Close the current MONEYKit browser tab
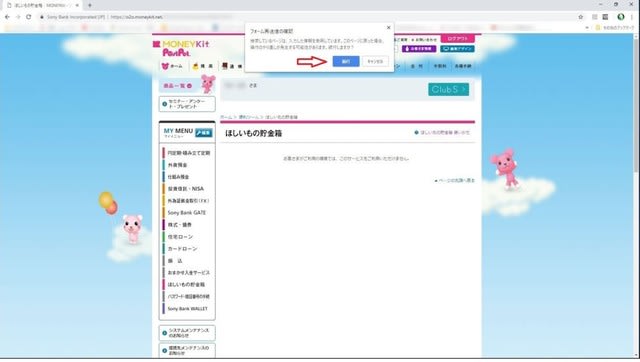640x362 pixels. (x=77, y=5)
